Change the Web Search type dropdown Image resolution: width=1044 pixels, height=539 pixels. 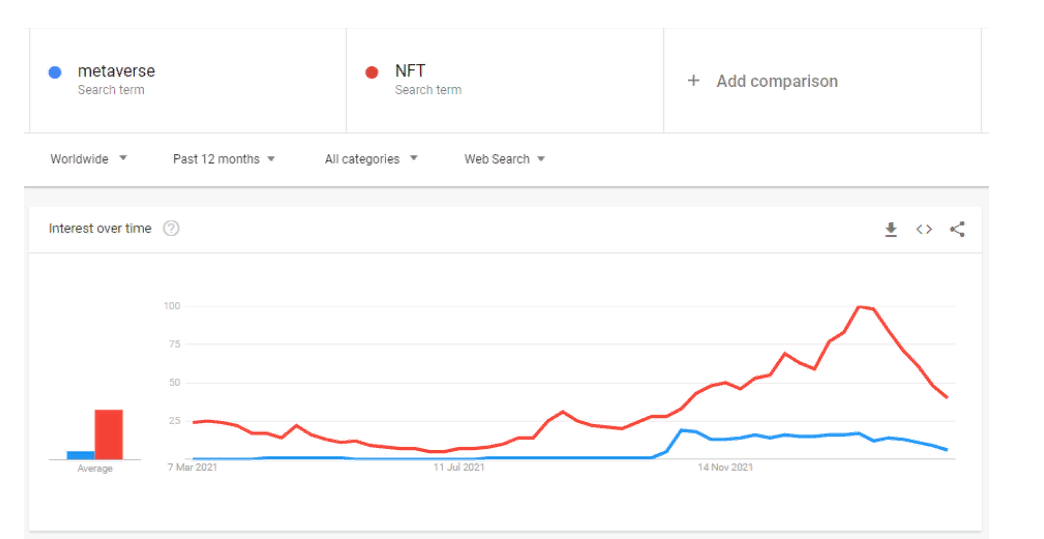coord(505,159)
